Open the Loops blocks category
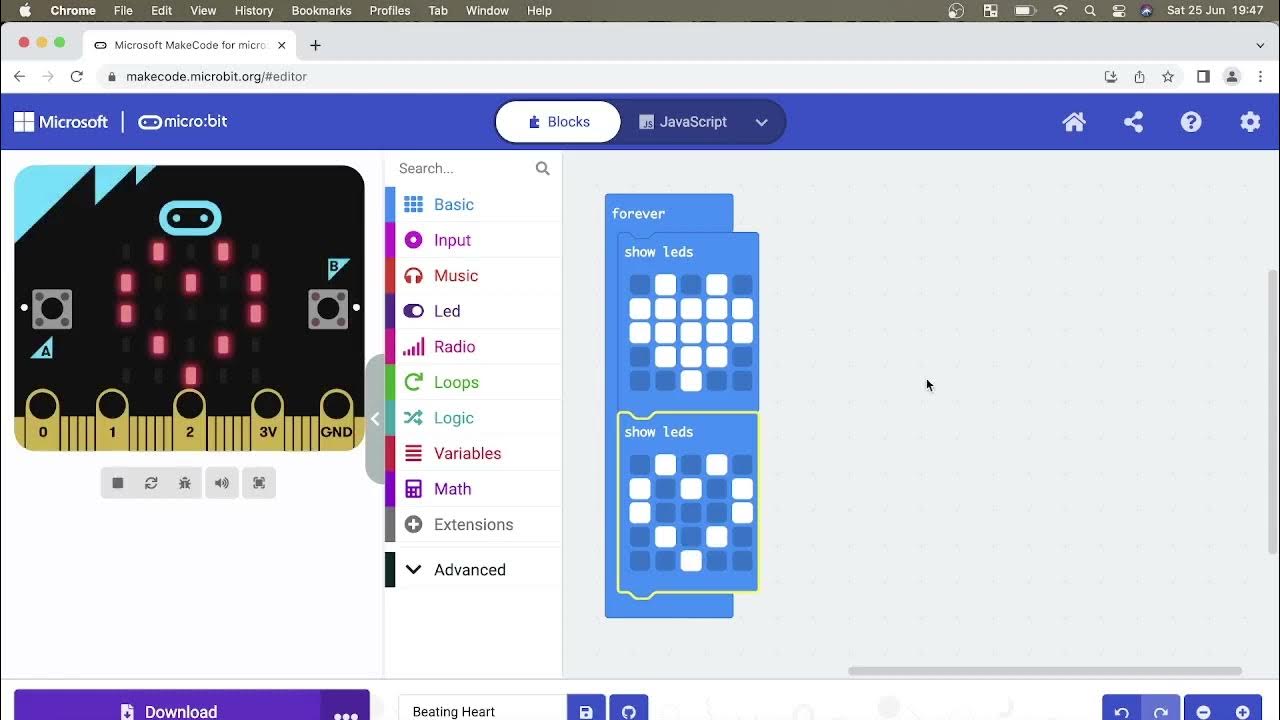Screen dimensions: 1280x720 (x=473, y=382)
